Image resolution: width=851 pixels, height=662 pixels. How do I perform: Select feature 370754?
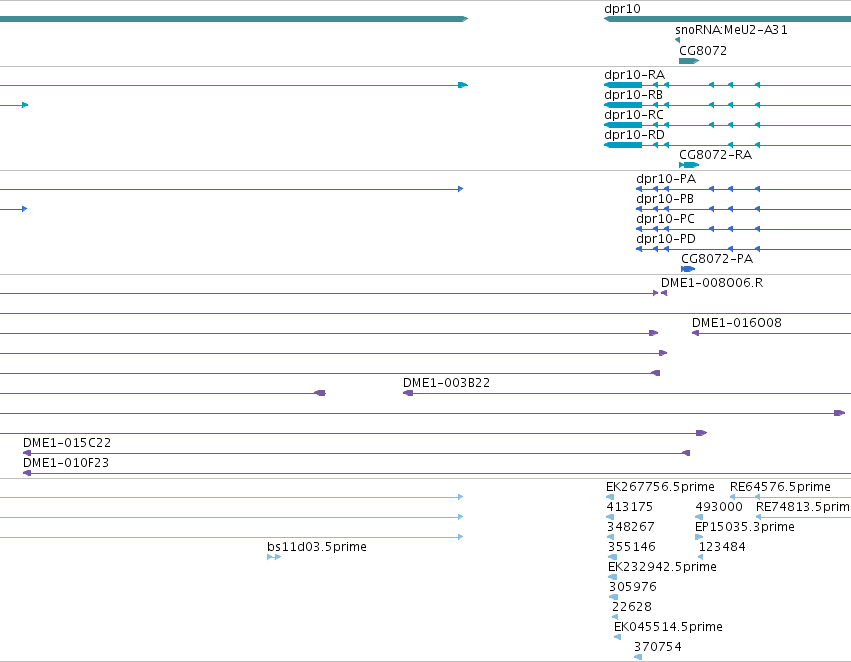638,658
